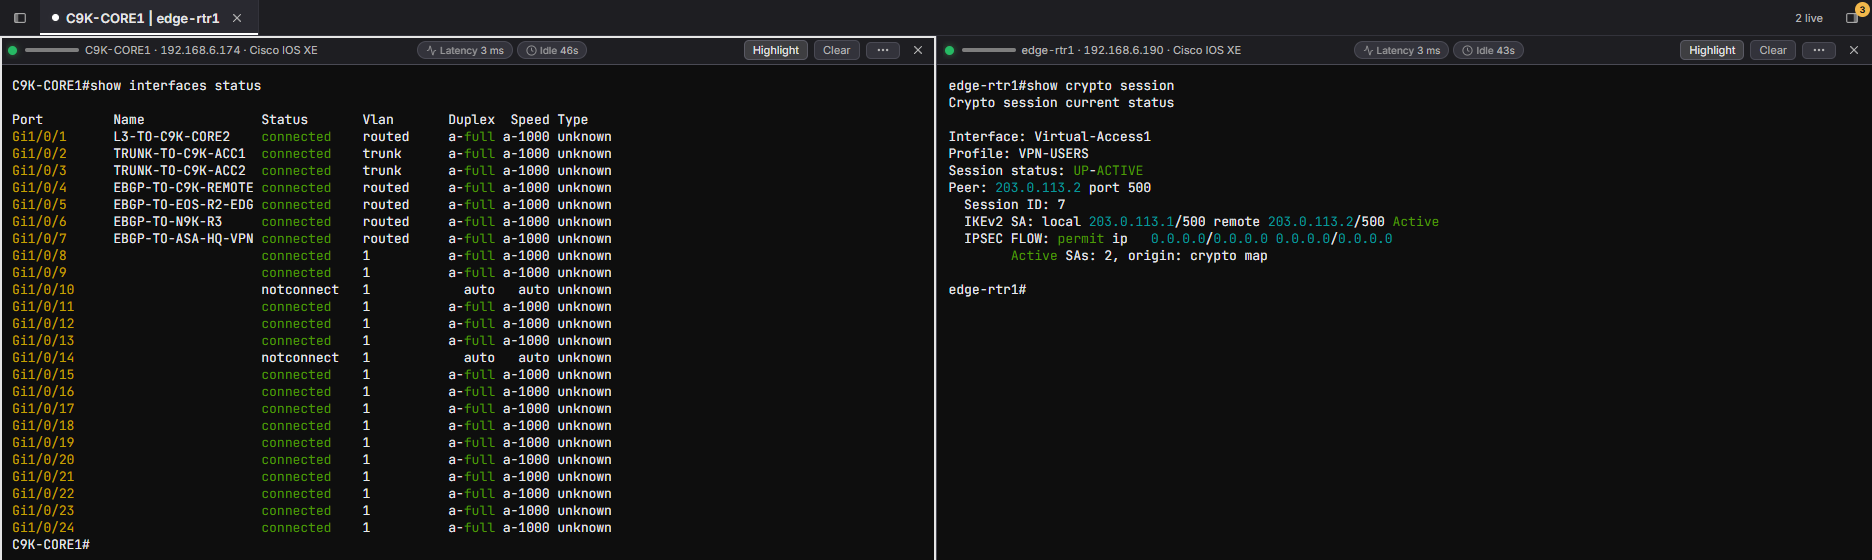This screenshot has height=560, width=1872.
Task: Click Idle 46s chip in C9K-CORE1 pane
Action: pyautogui.click(x=552, y=50)
